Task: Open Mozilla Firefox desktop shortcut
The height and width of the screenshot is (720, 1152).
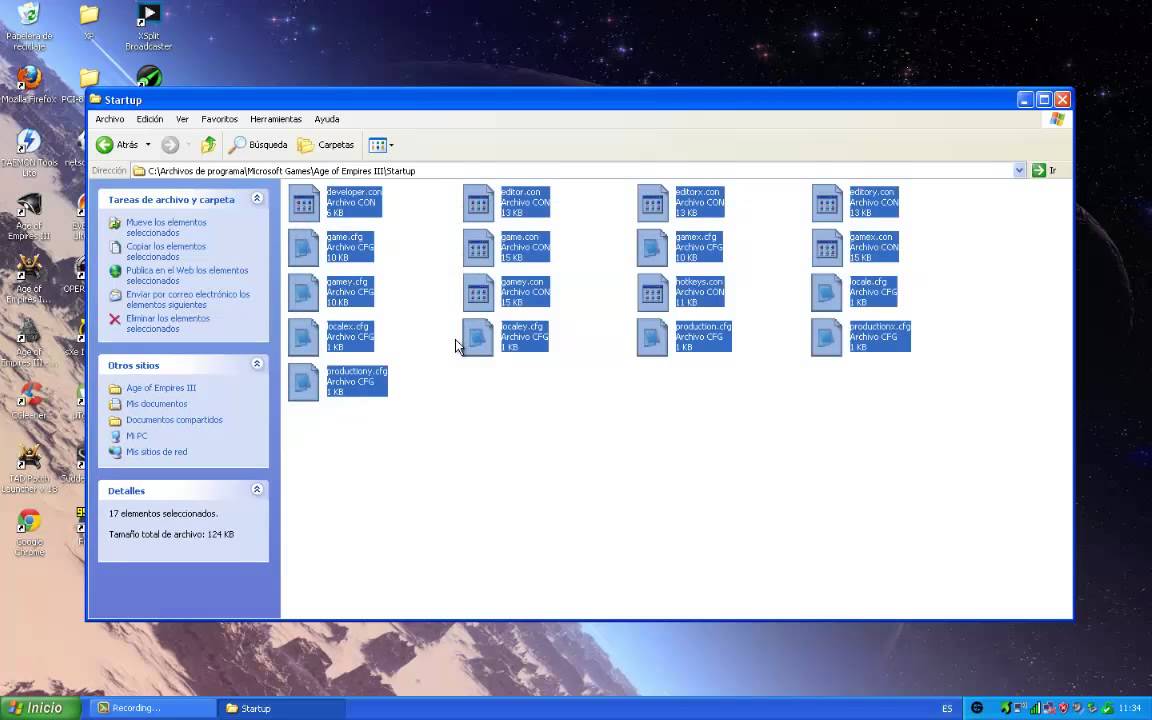Action: (x=29, y=84)
